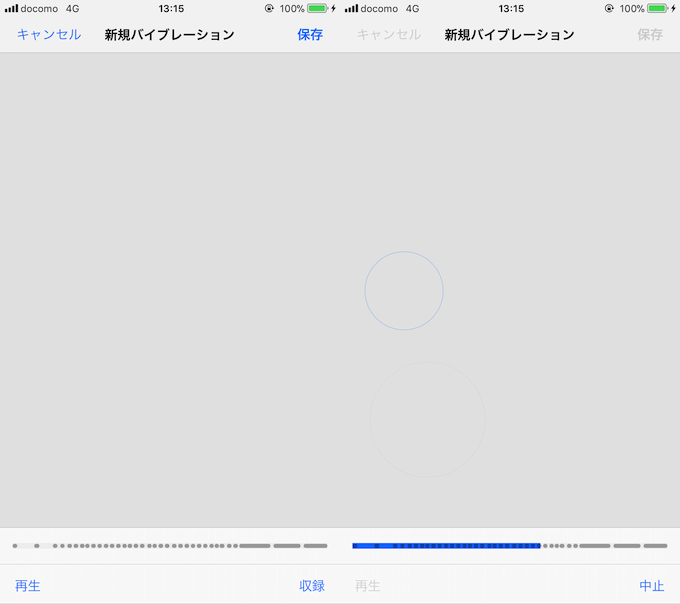The width and height of the screenshot is (680, 604).
Task: Click the right screen's battery icon
Action: click(x=658, y=9)
